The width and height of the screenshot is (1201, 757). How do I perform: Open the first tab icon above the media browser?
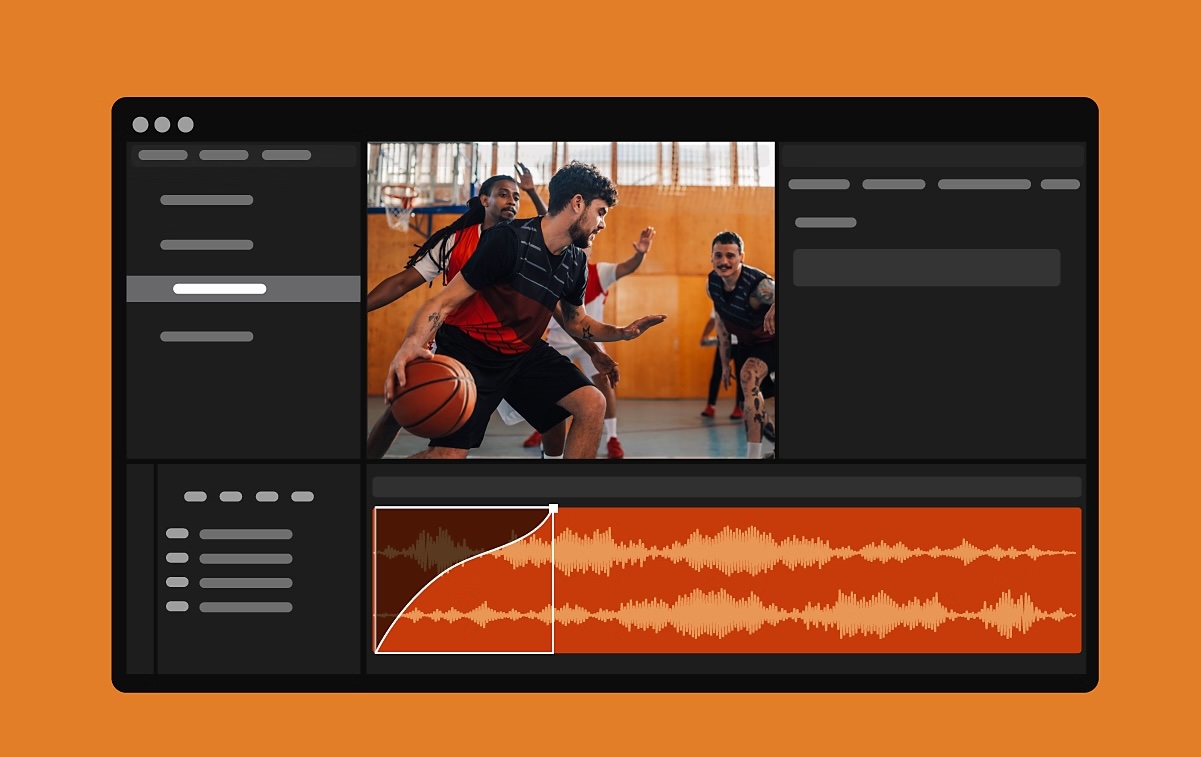pos(164,155)
